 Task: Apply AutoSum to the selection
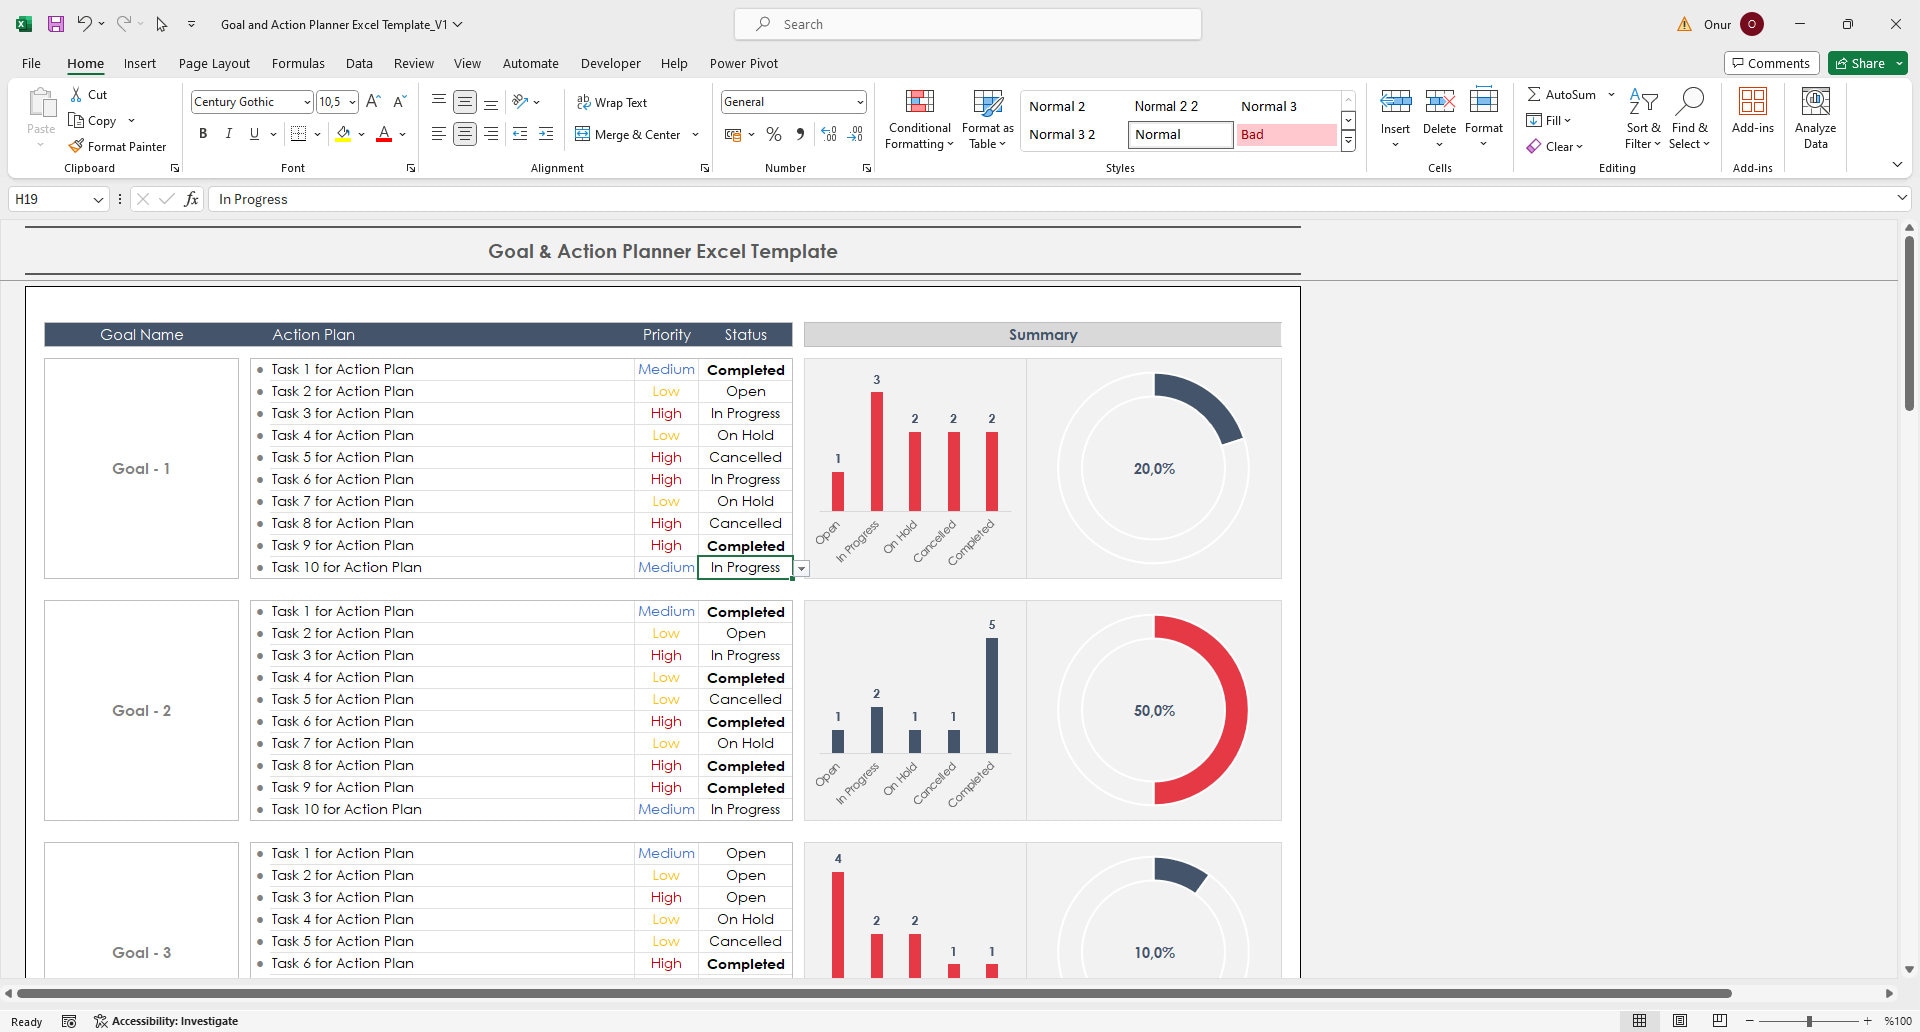click(x=1562, y=93)
